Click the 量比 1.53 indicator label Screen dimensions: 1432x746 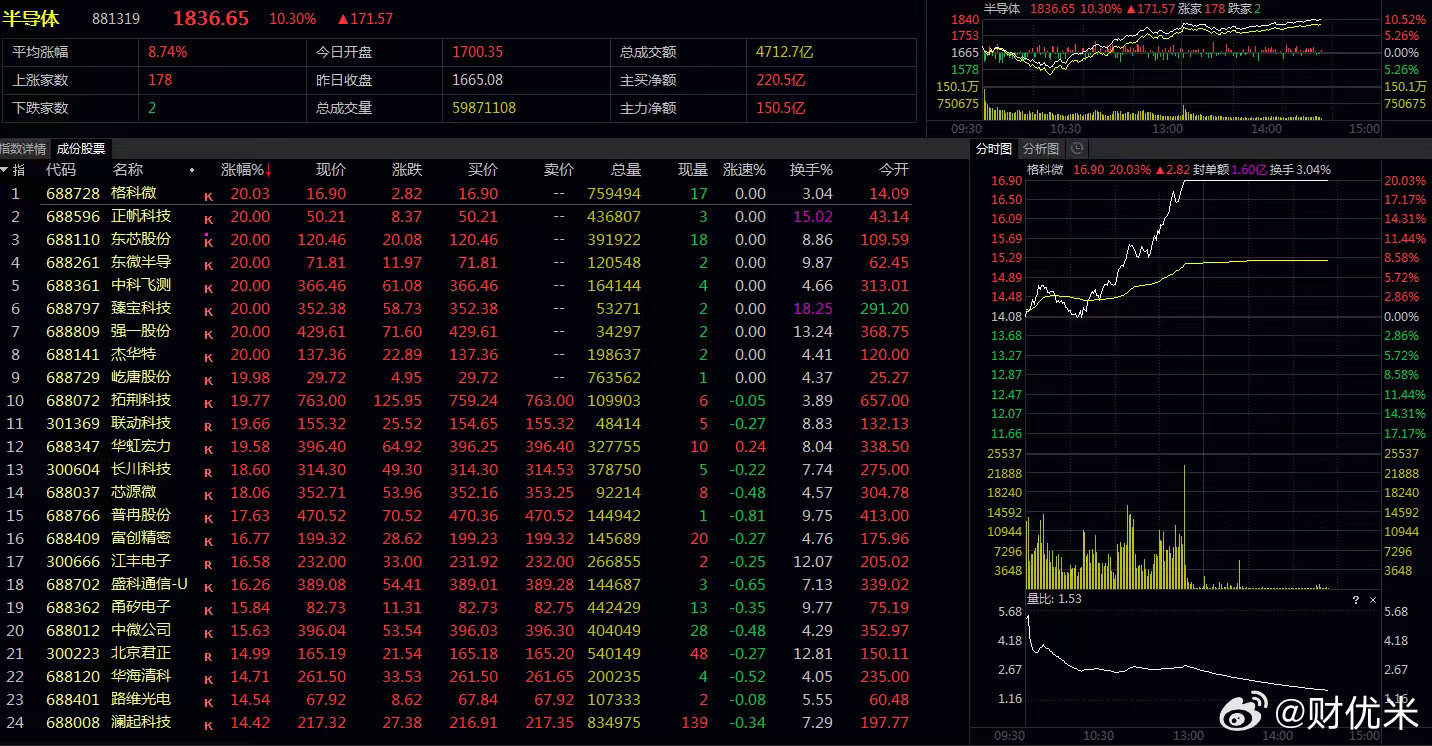1055,599
